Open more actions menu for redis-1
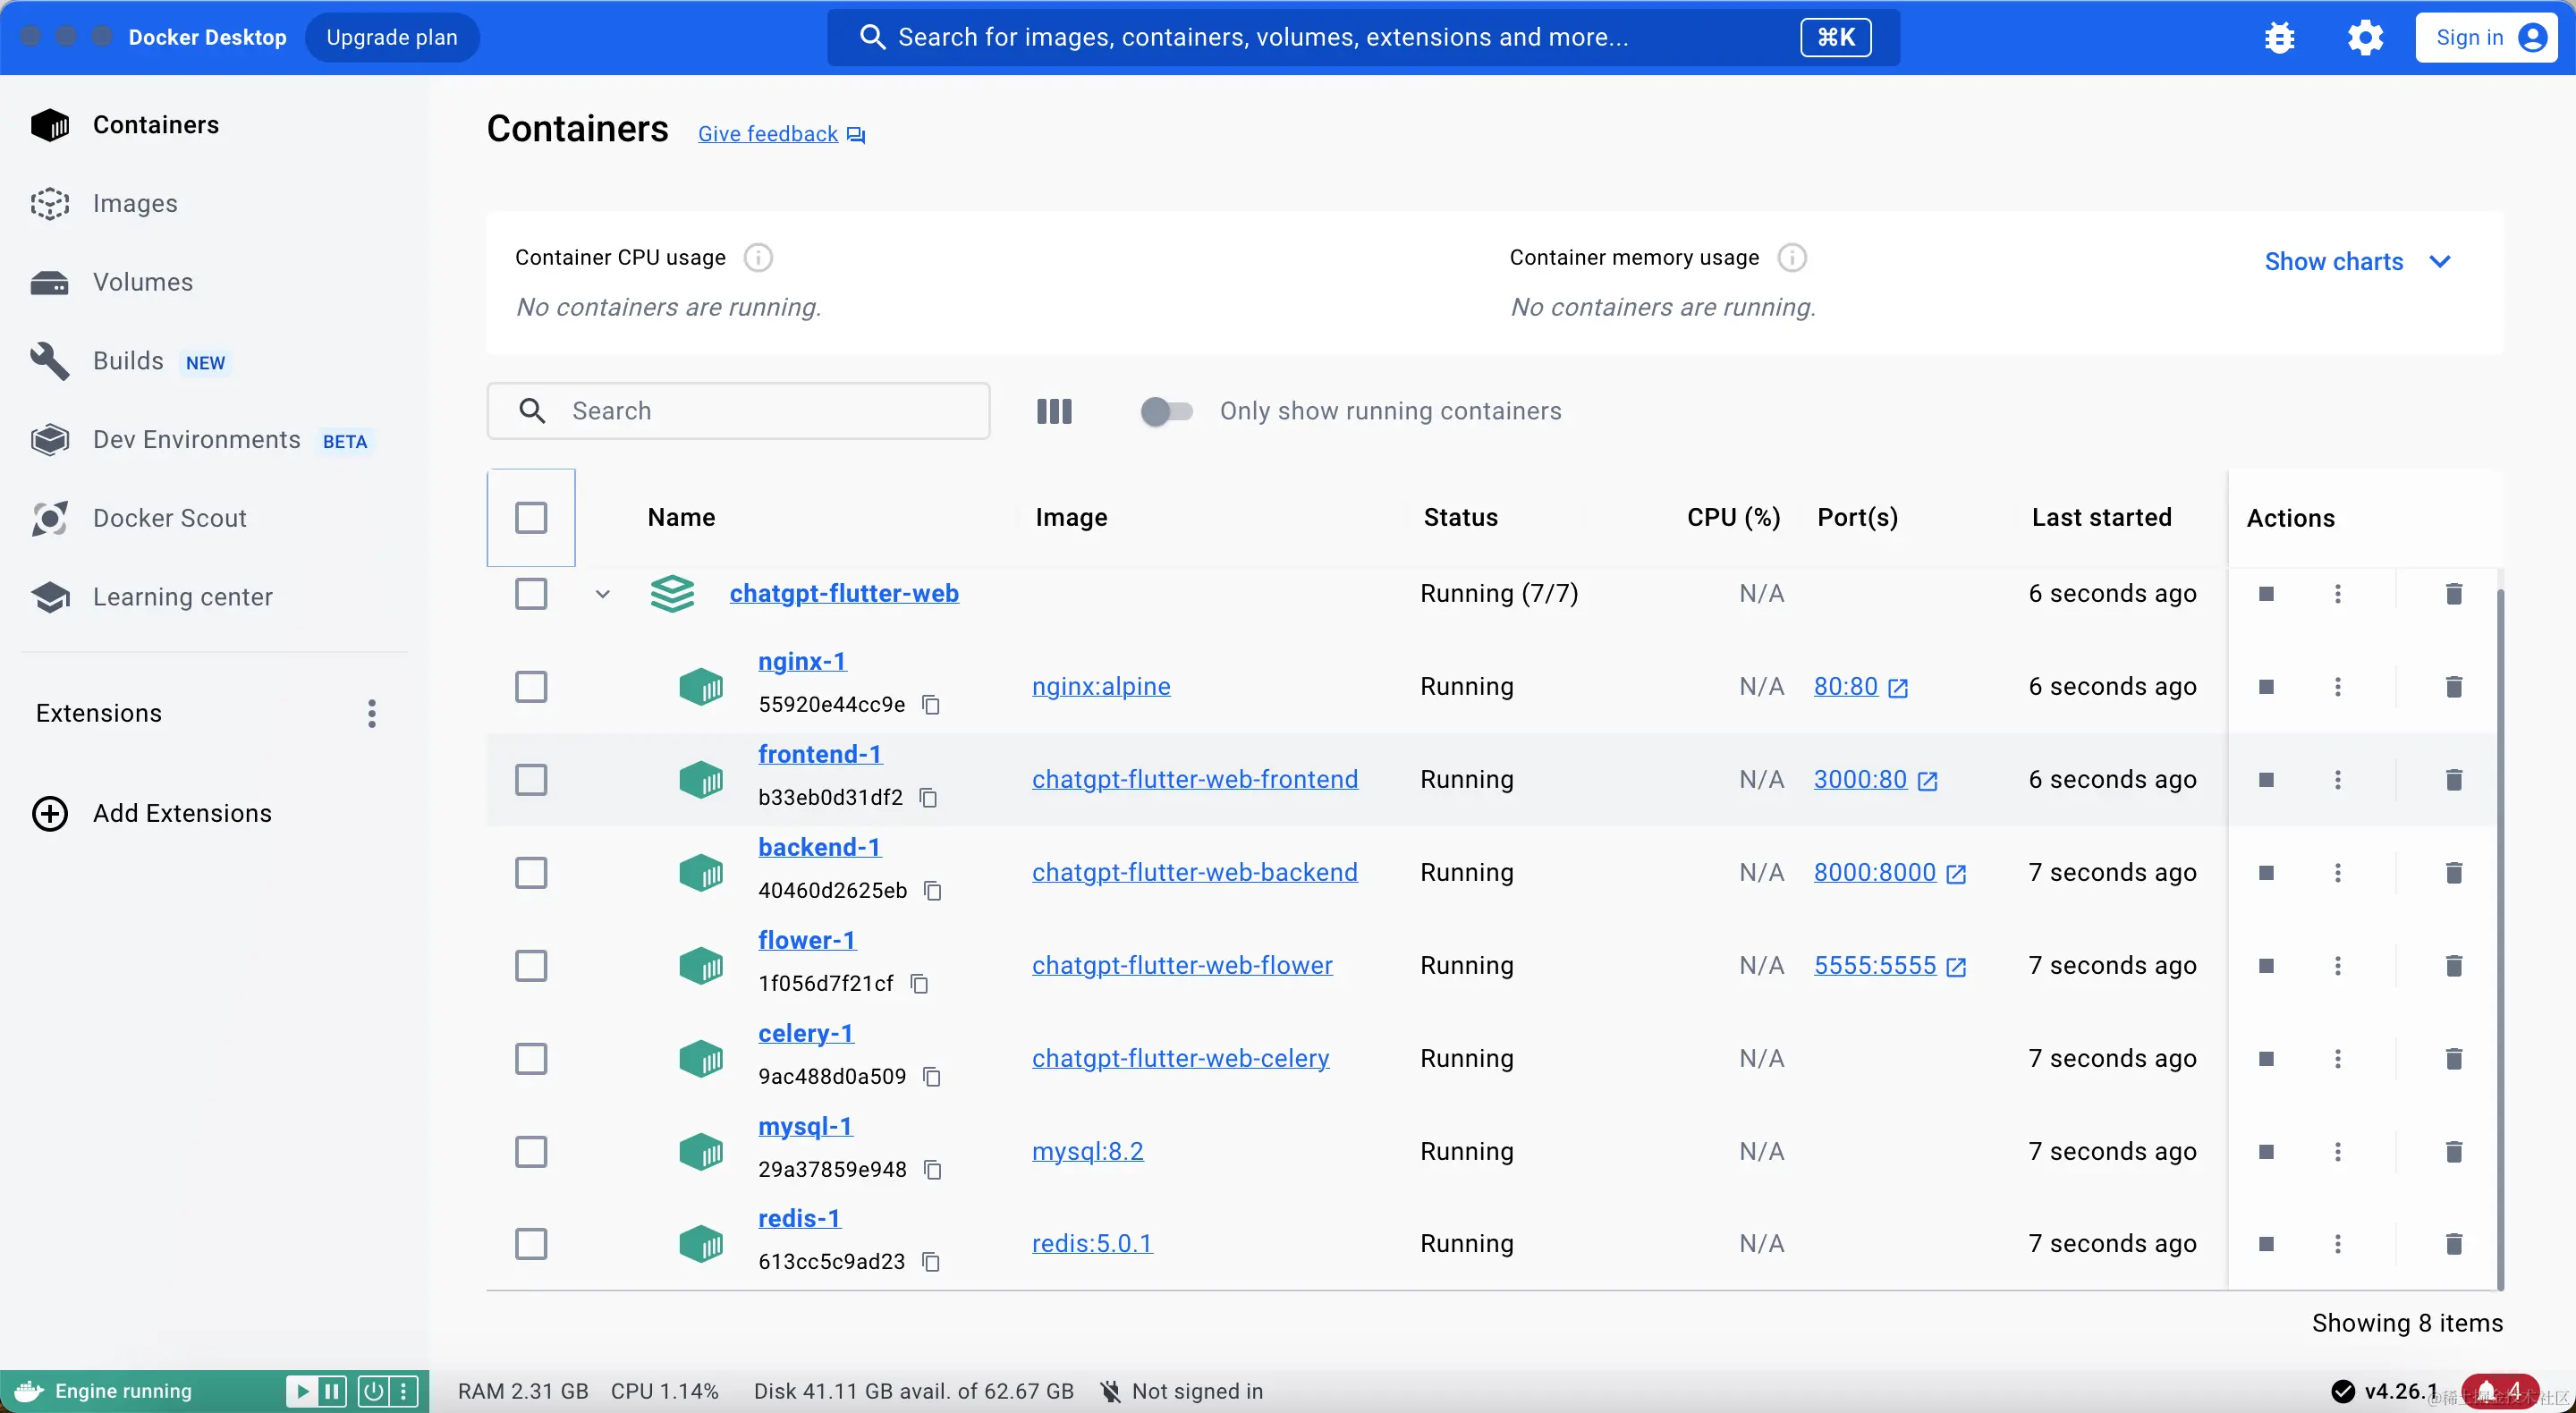This screenshot has height=1413, width=2576. tap(2338, 1244)
